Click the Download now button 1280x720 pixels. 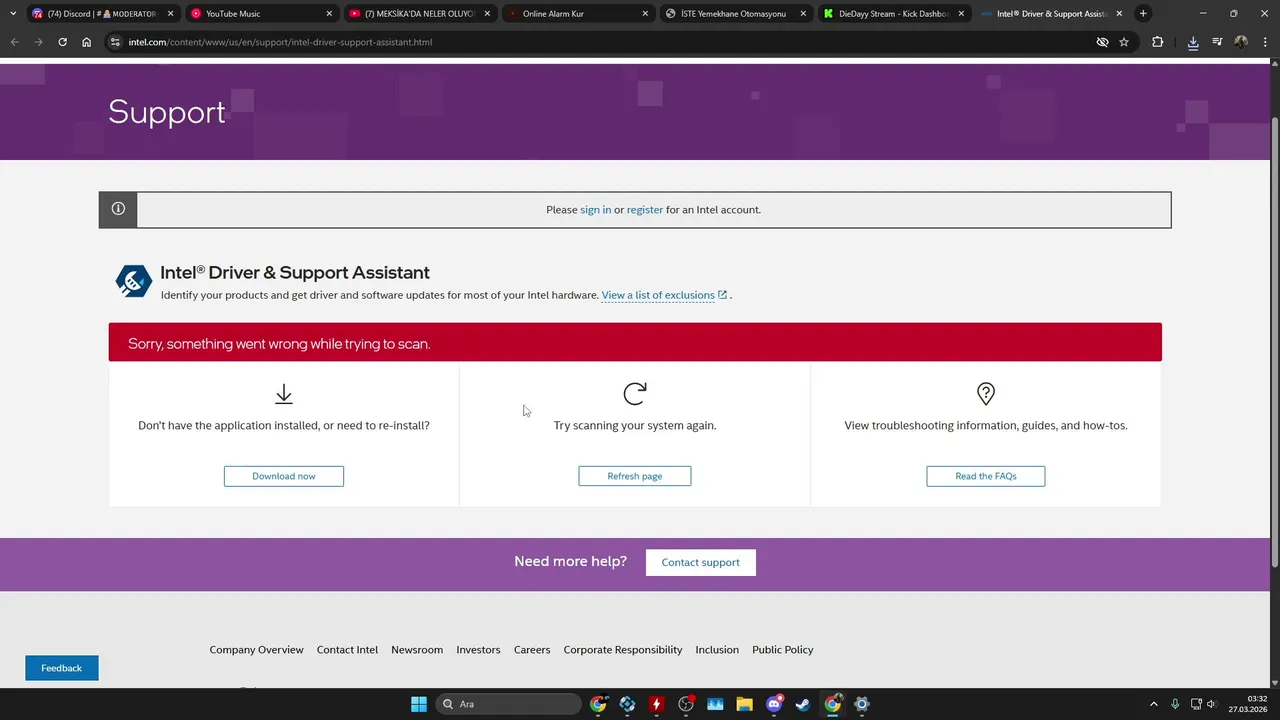coord(284,476)
